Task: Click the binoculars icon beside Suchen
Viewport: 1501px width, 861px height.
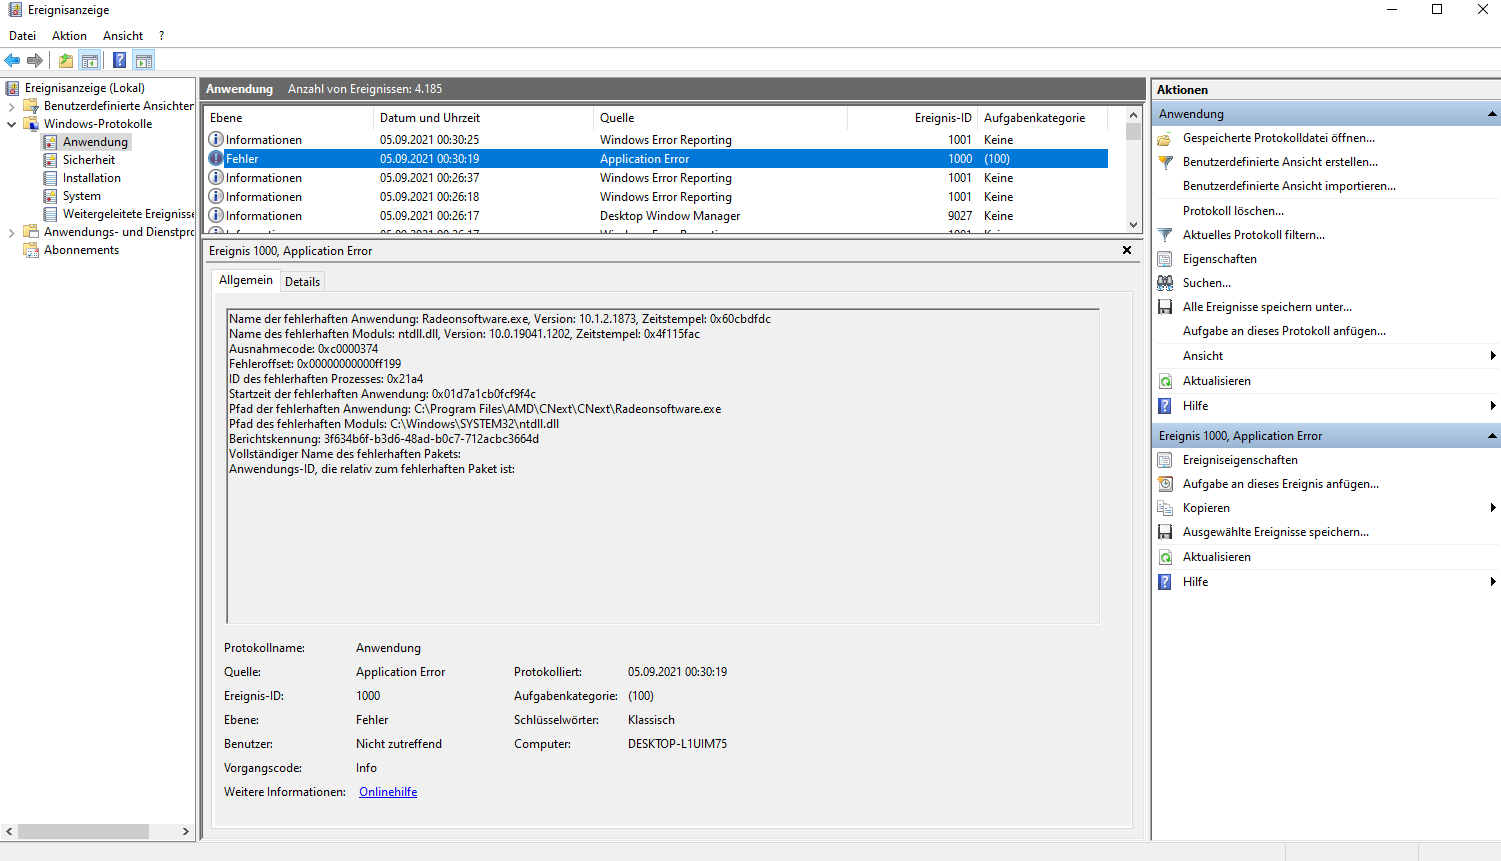Action: pos(1165,283)
